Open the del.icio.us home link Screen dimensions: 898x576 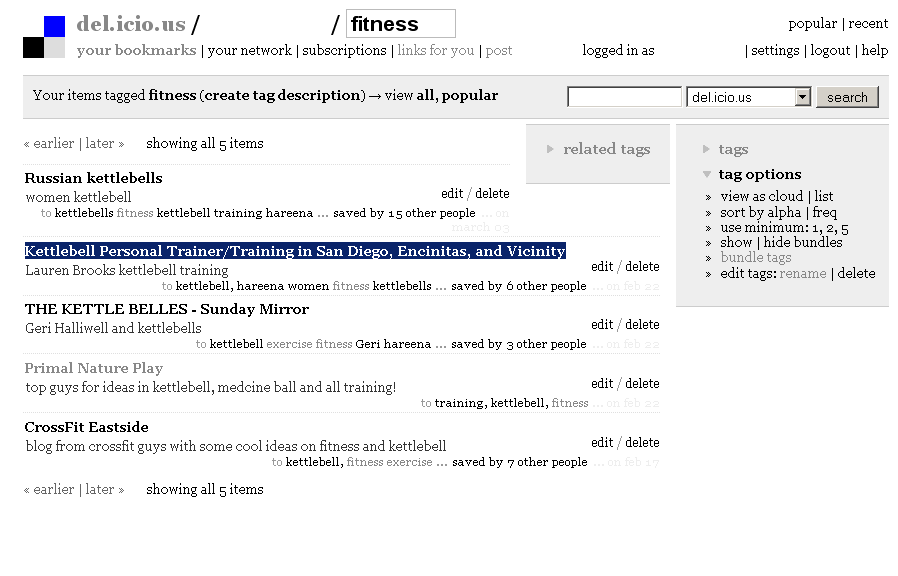click(x=131, y=24)
